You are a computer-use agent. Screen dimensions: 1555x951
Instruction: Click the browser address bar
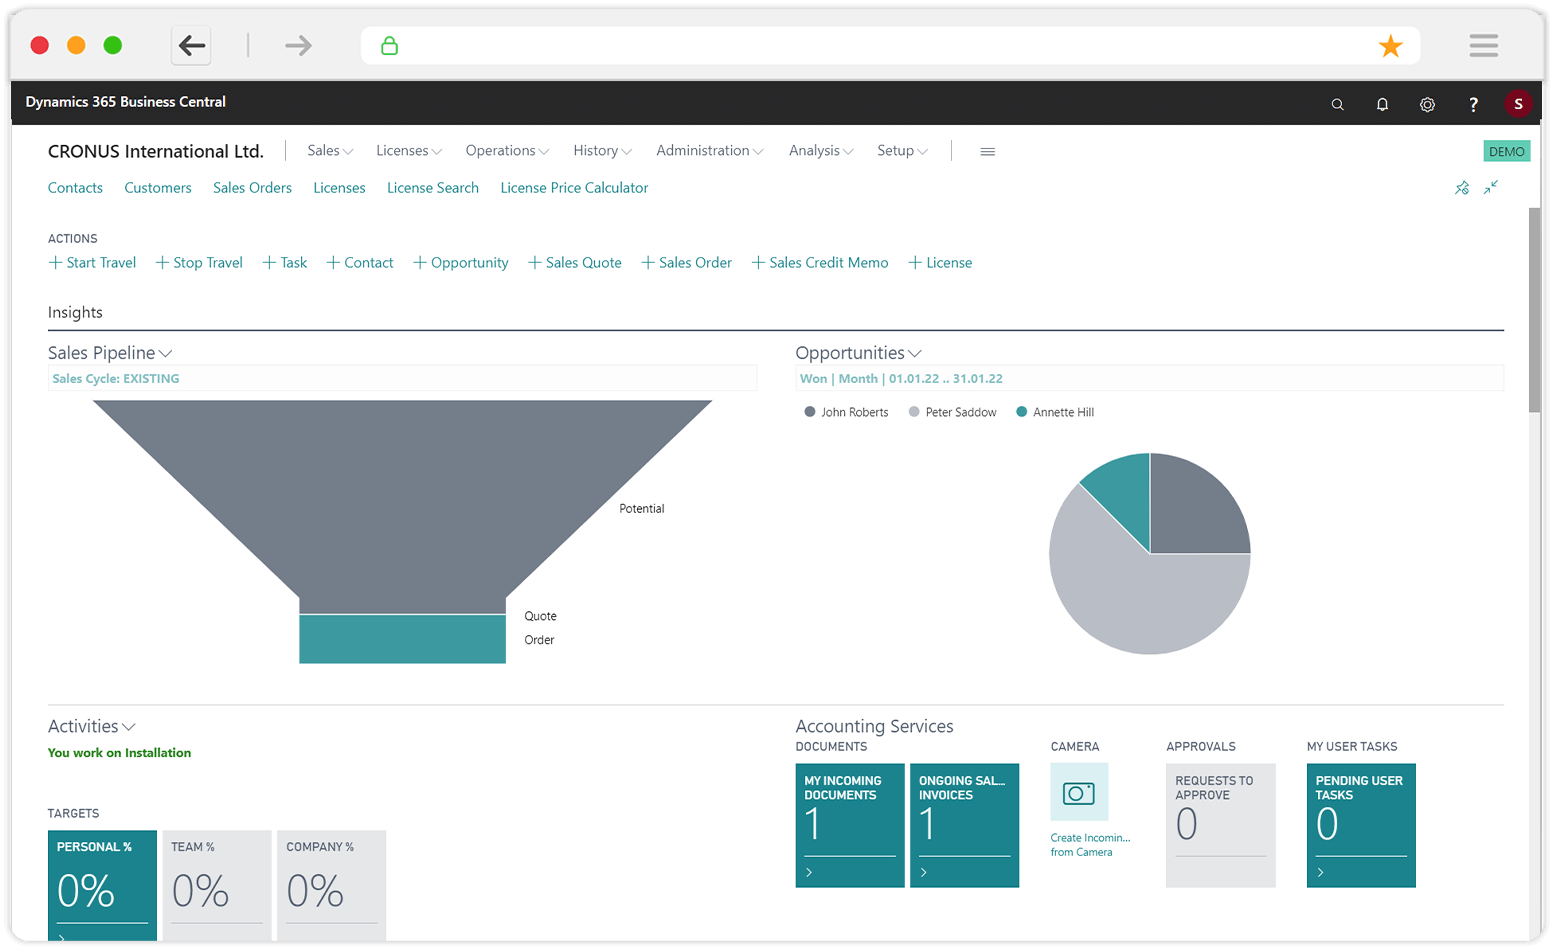coord(890,46)
